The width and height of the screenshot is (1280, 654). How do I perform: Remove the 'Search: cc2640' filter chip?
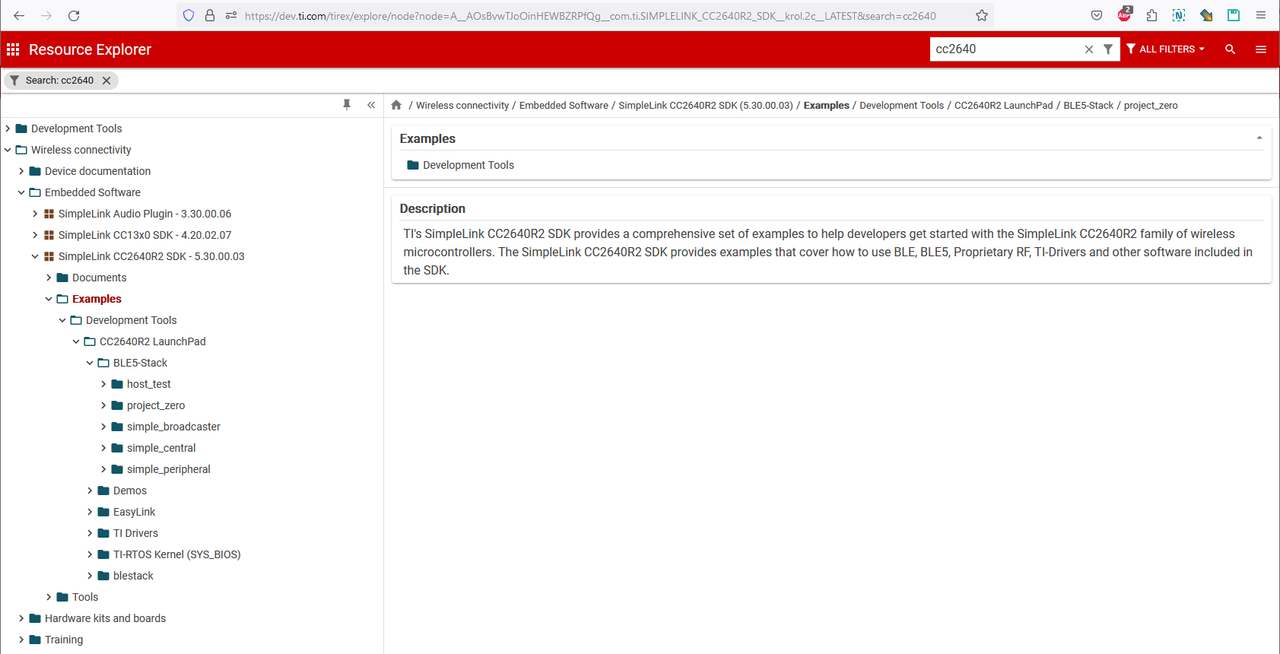[x=106, y=80]
